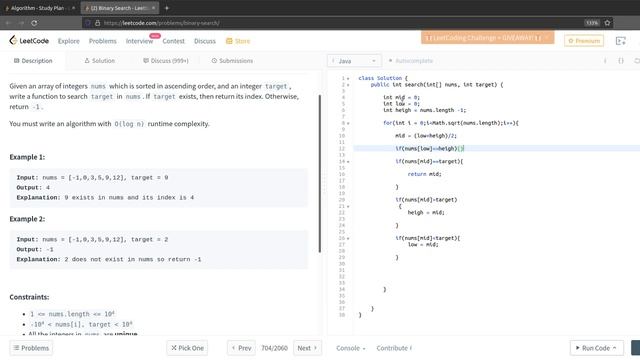Collapse the fold arrow at line 26

[x=348, y=238]
